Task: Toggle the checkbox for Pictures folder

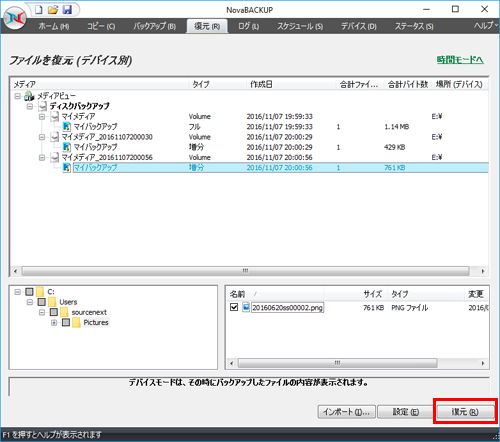Action: [x=66, y=322]
